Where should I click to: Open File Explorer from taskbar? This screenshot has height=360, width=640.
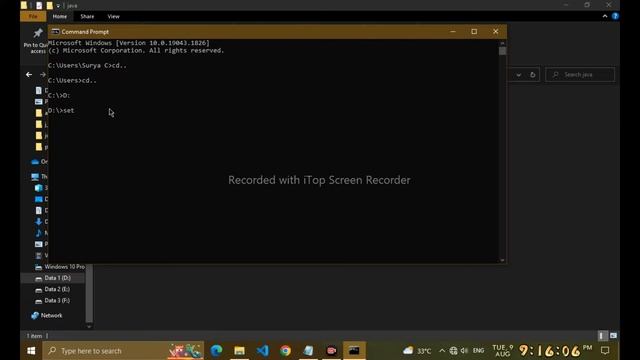click(239, 351)
